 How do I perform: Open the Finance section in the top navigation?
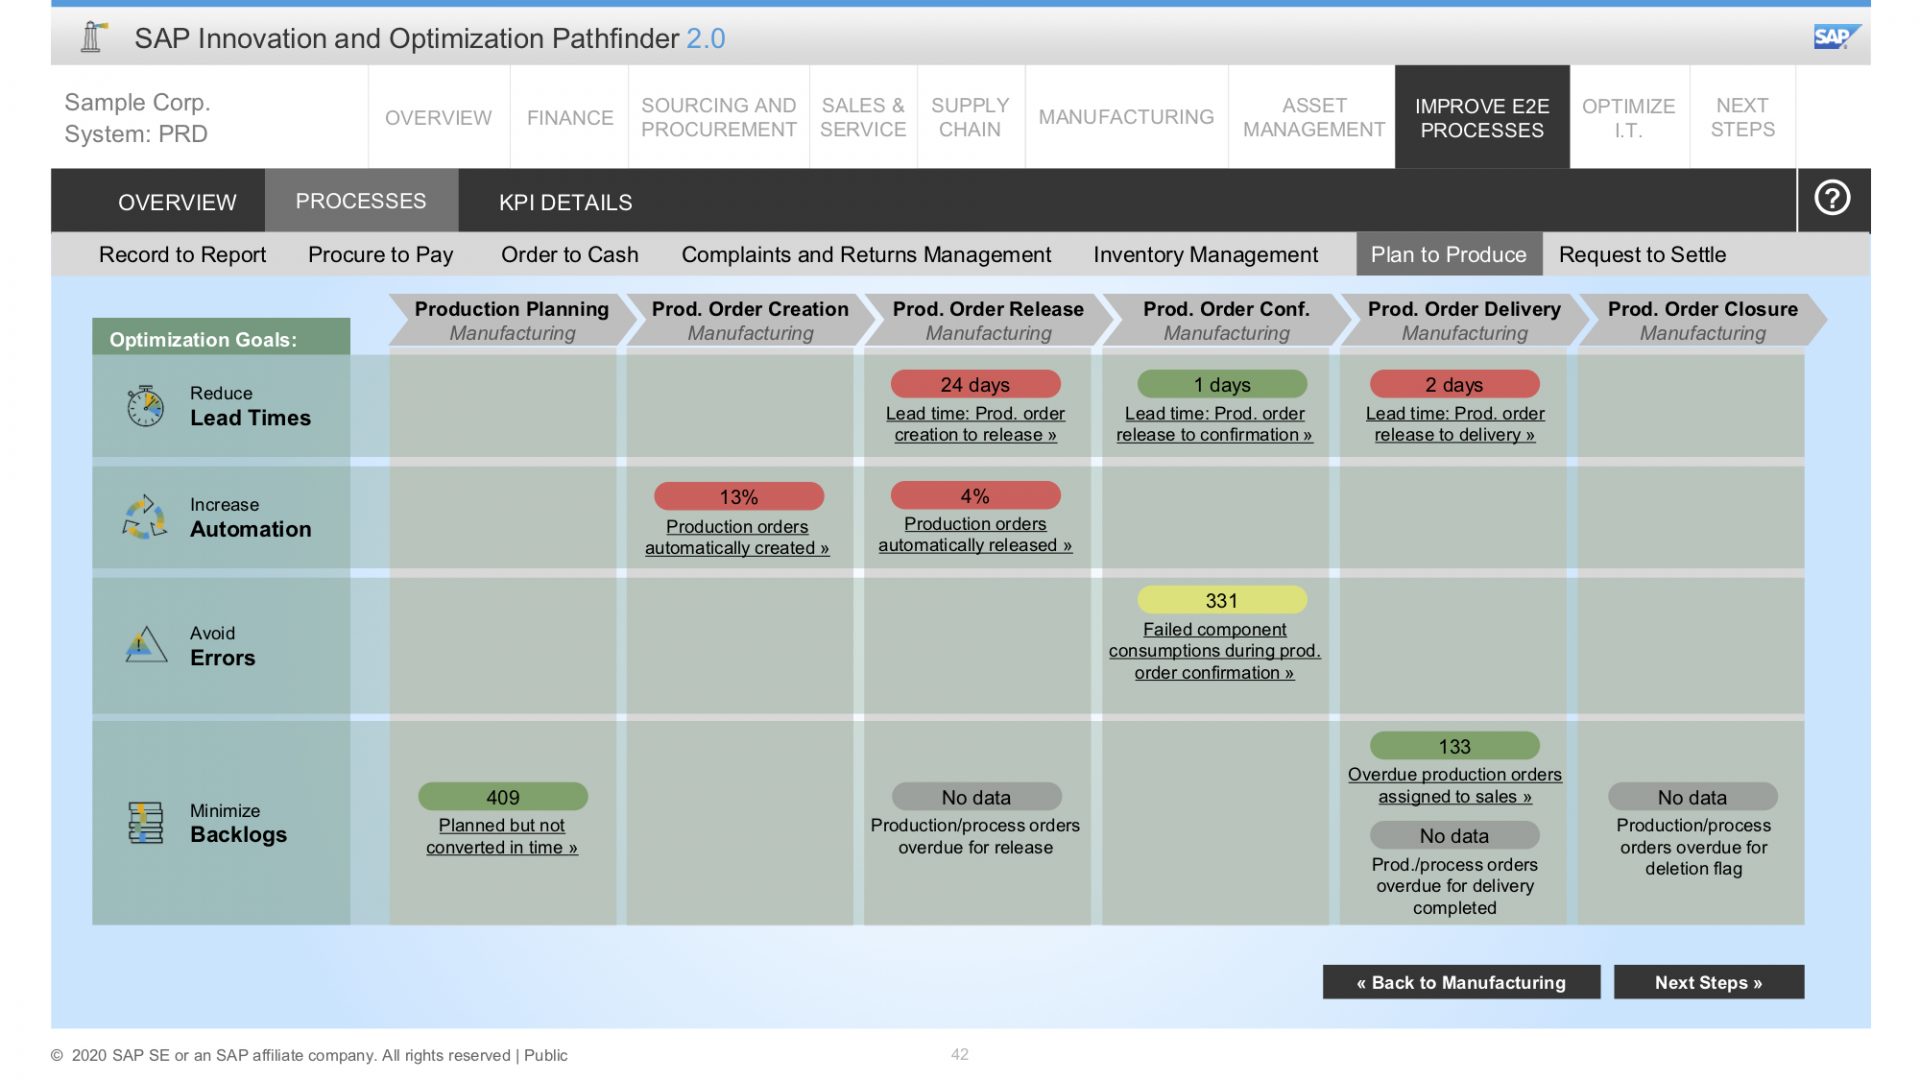click(x=569, y=117)
